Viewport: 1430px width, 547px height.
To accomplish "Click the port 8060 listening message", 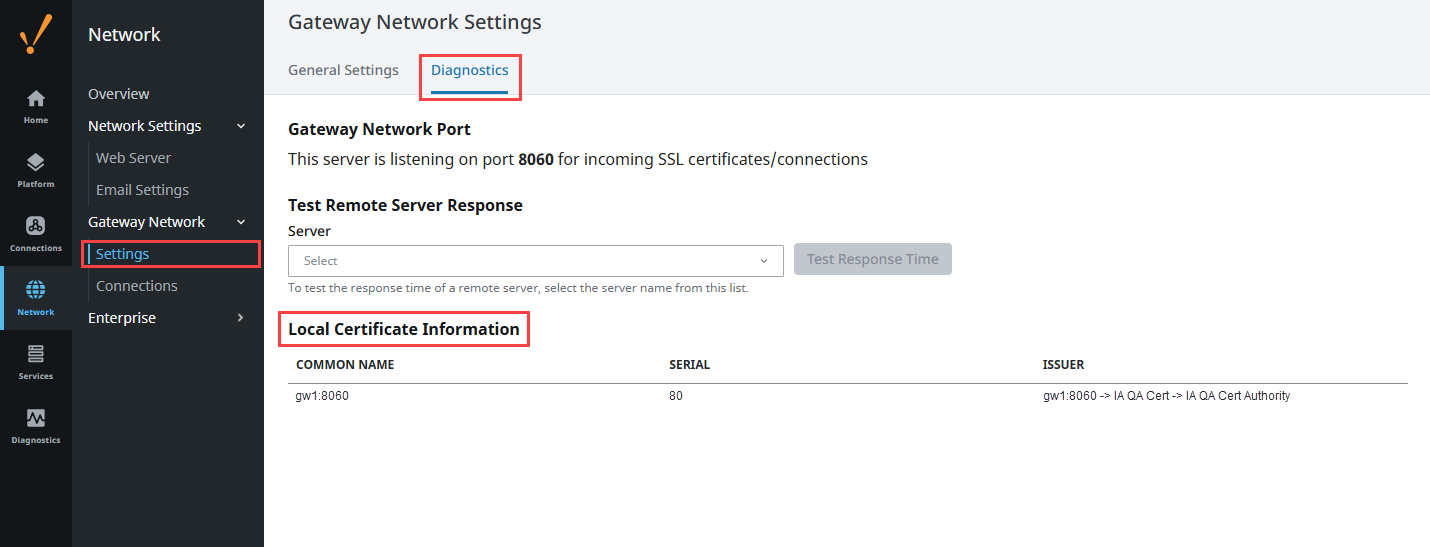I will (x=578, y=159).
